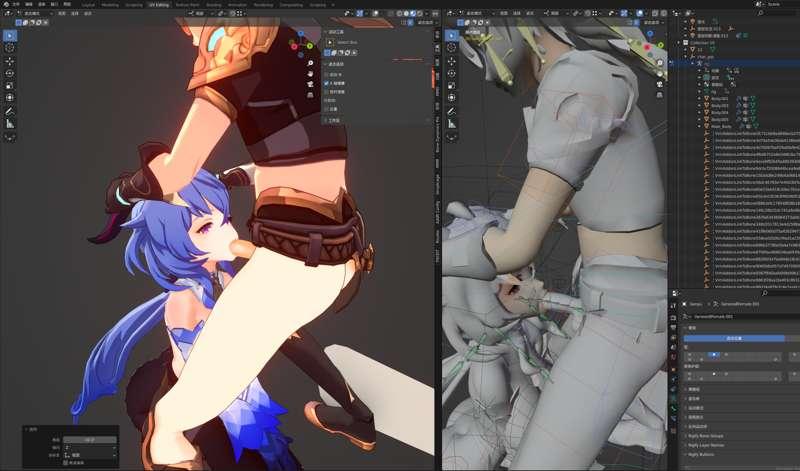
Task: Activate the Scale tool in left viewport
Action: (x=10, y=86)
